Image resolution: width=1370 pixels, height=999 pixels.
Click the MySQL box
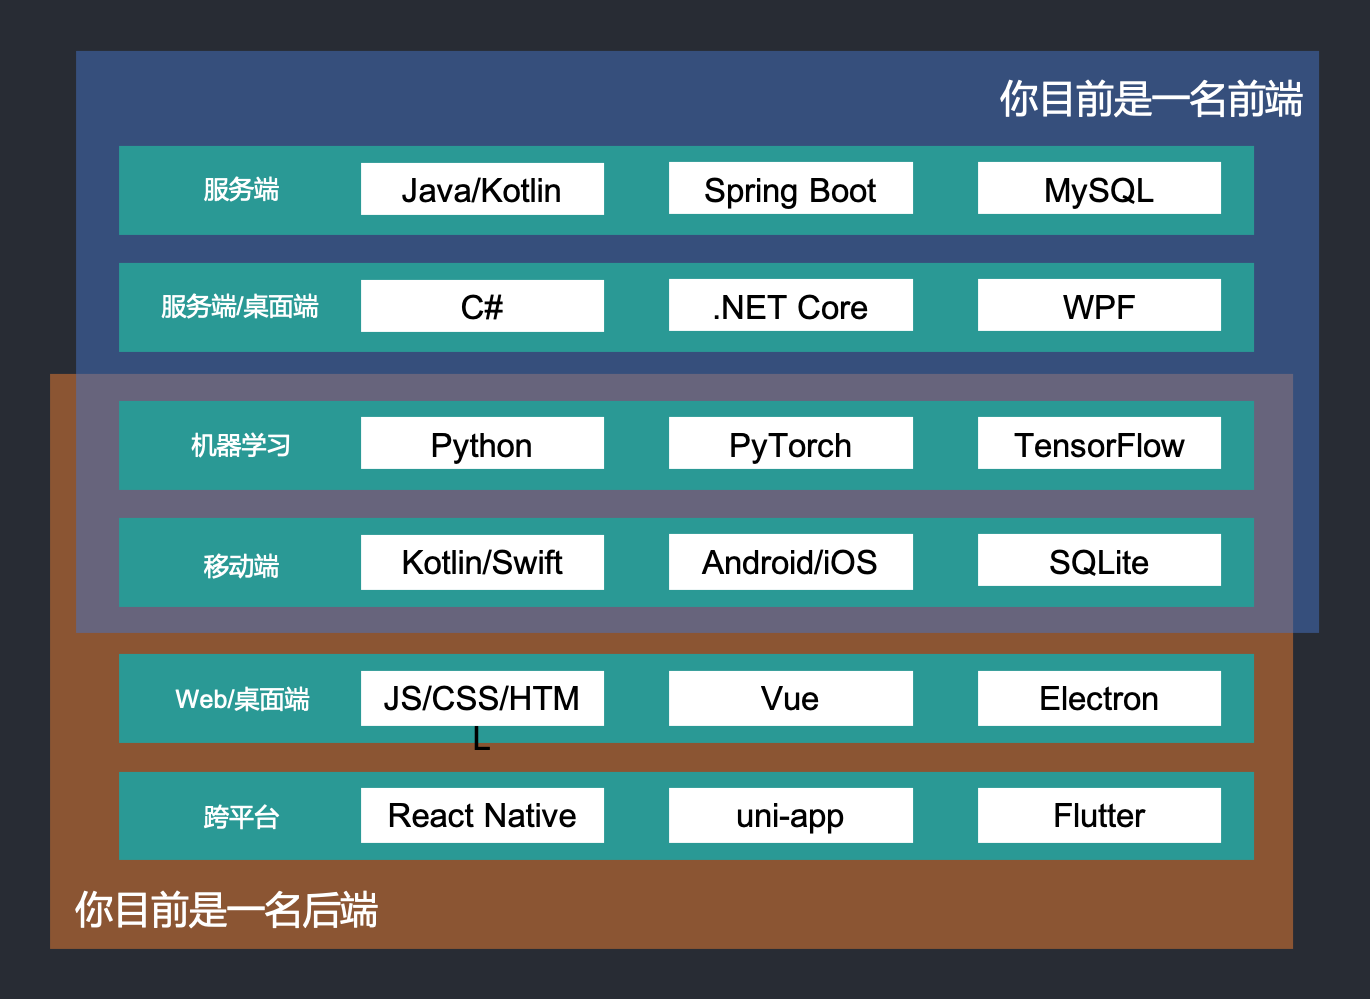1099,189
